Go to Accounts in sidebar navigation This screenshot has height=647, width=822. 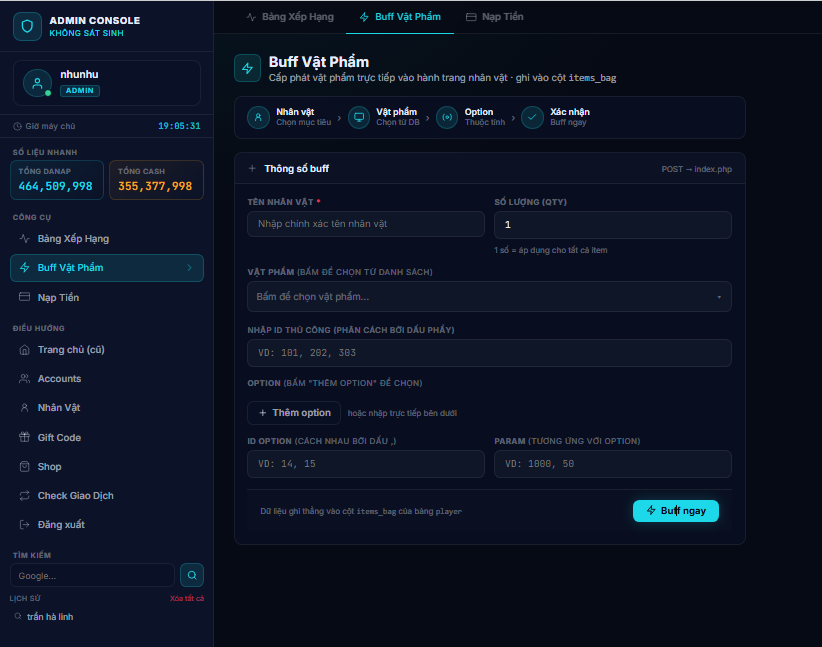click(107, 379)
